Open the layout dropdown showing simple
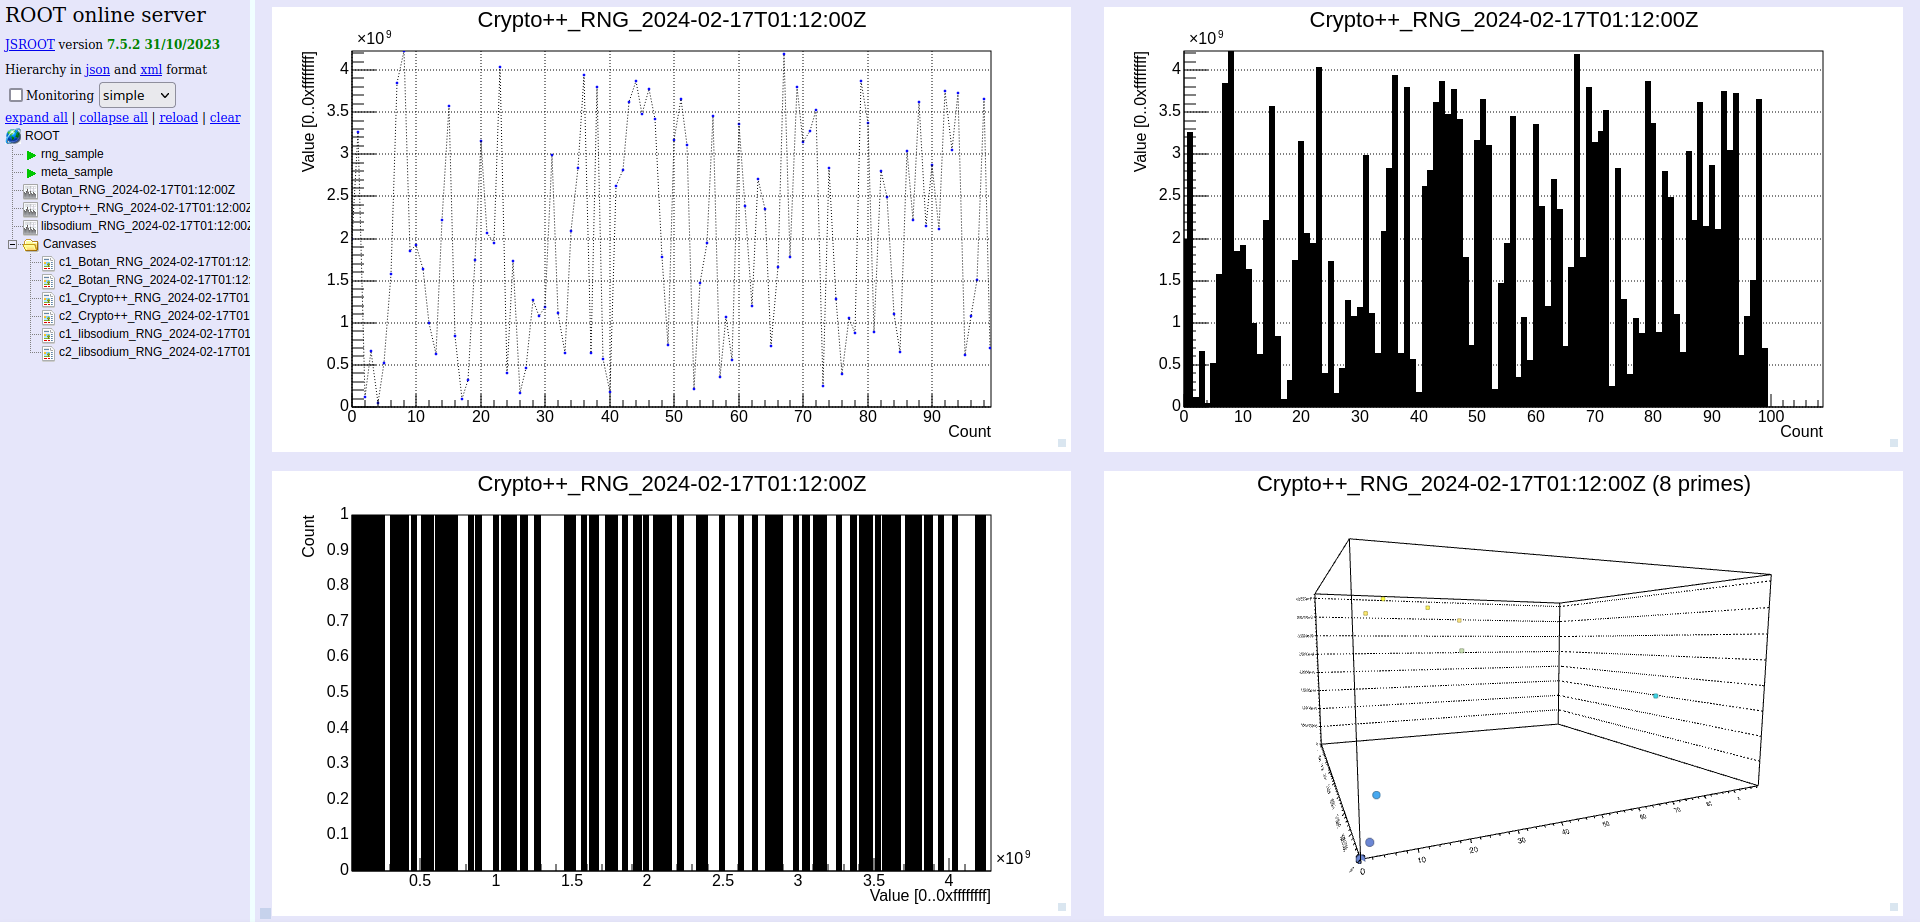Screen dimensions: 1920x922 (x=137, y=95)
